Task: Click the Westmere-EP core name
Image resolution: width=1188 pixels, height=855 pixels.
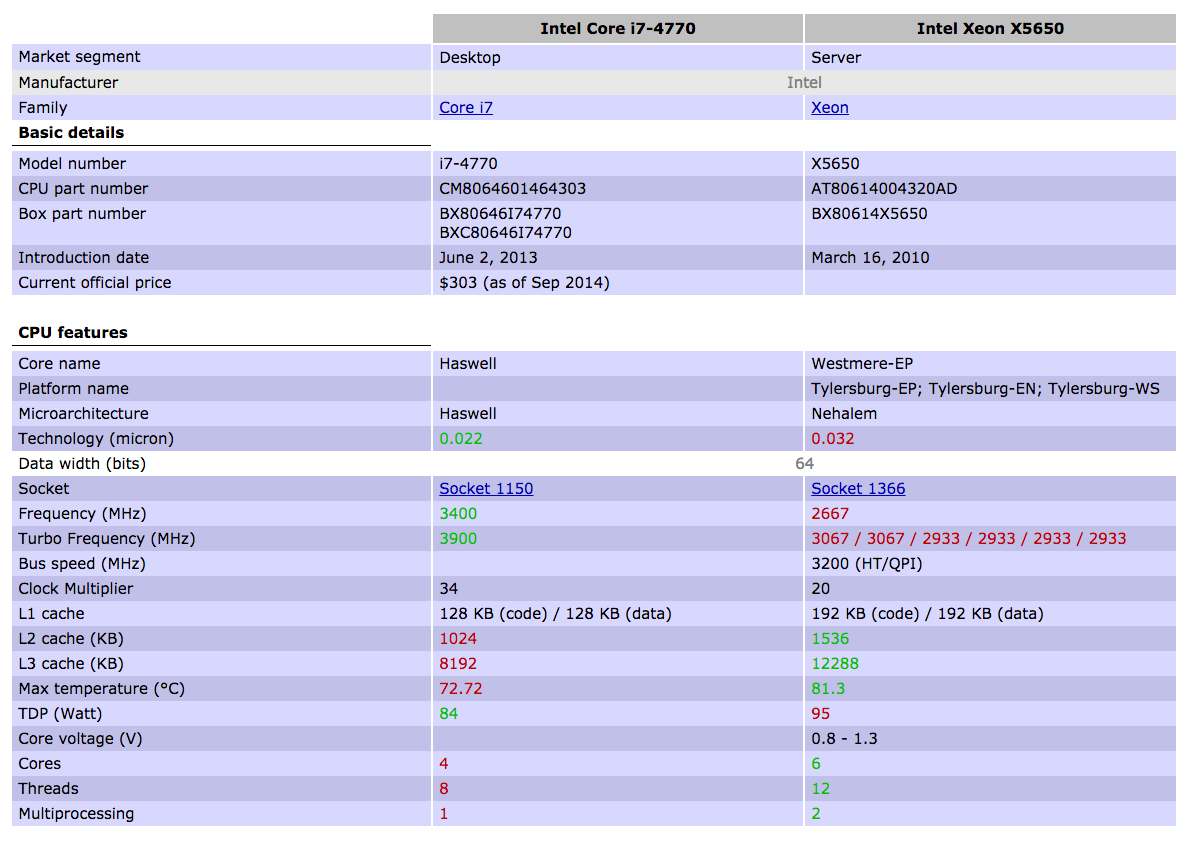Action: click(862, 364)
